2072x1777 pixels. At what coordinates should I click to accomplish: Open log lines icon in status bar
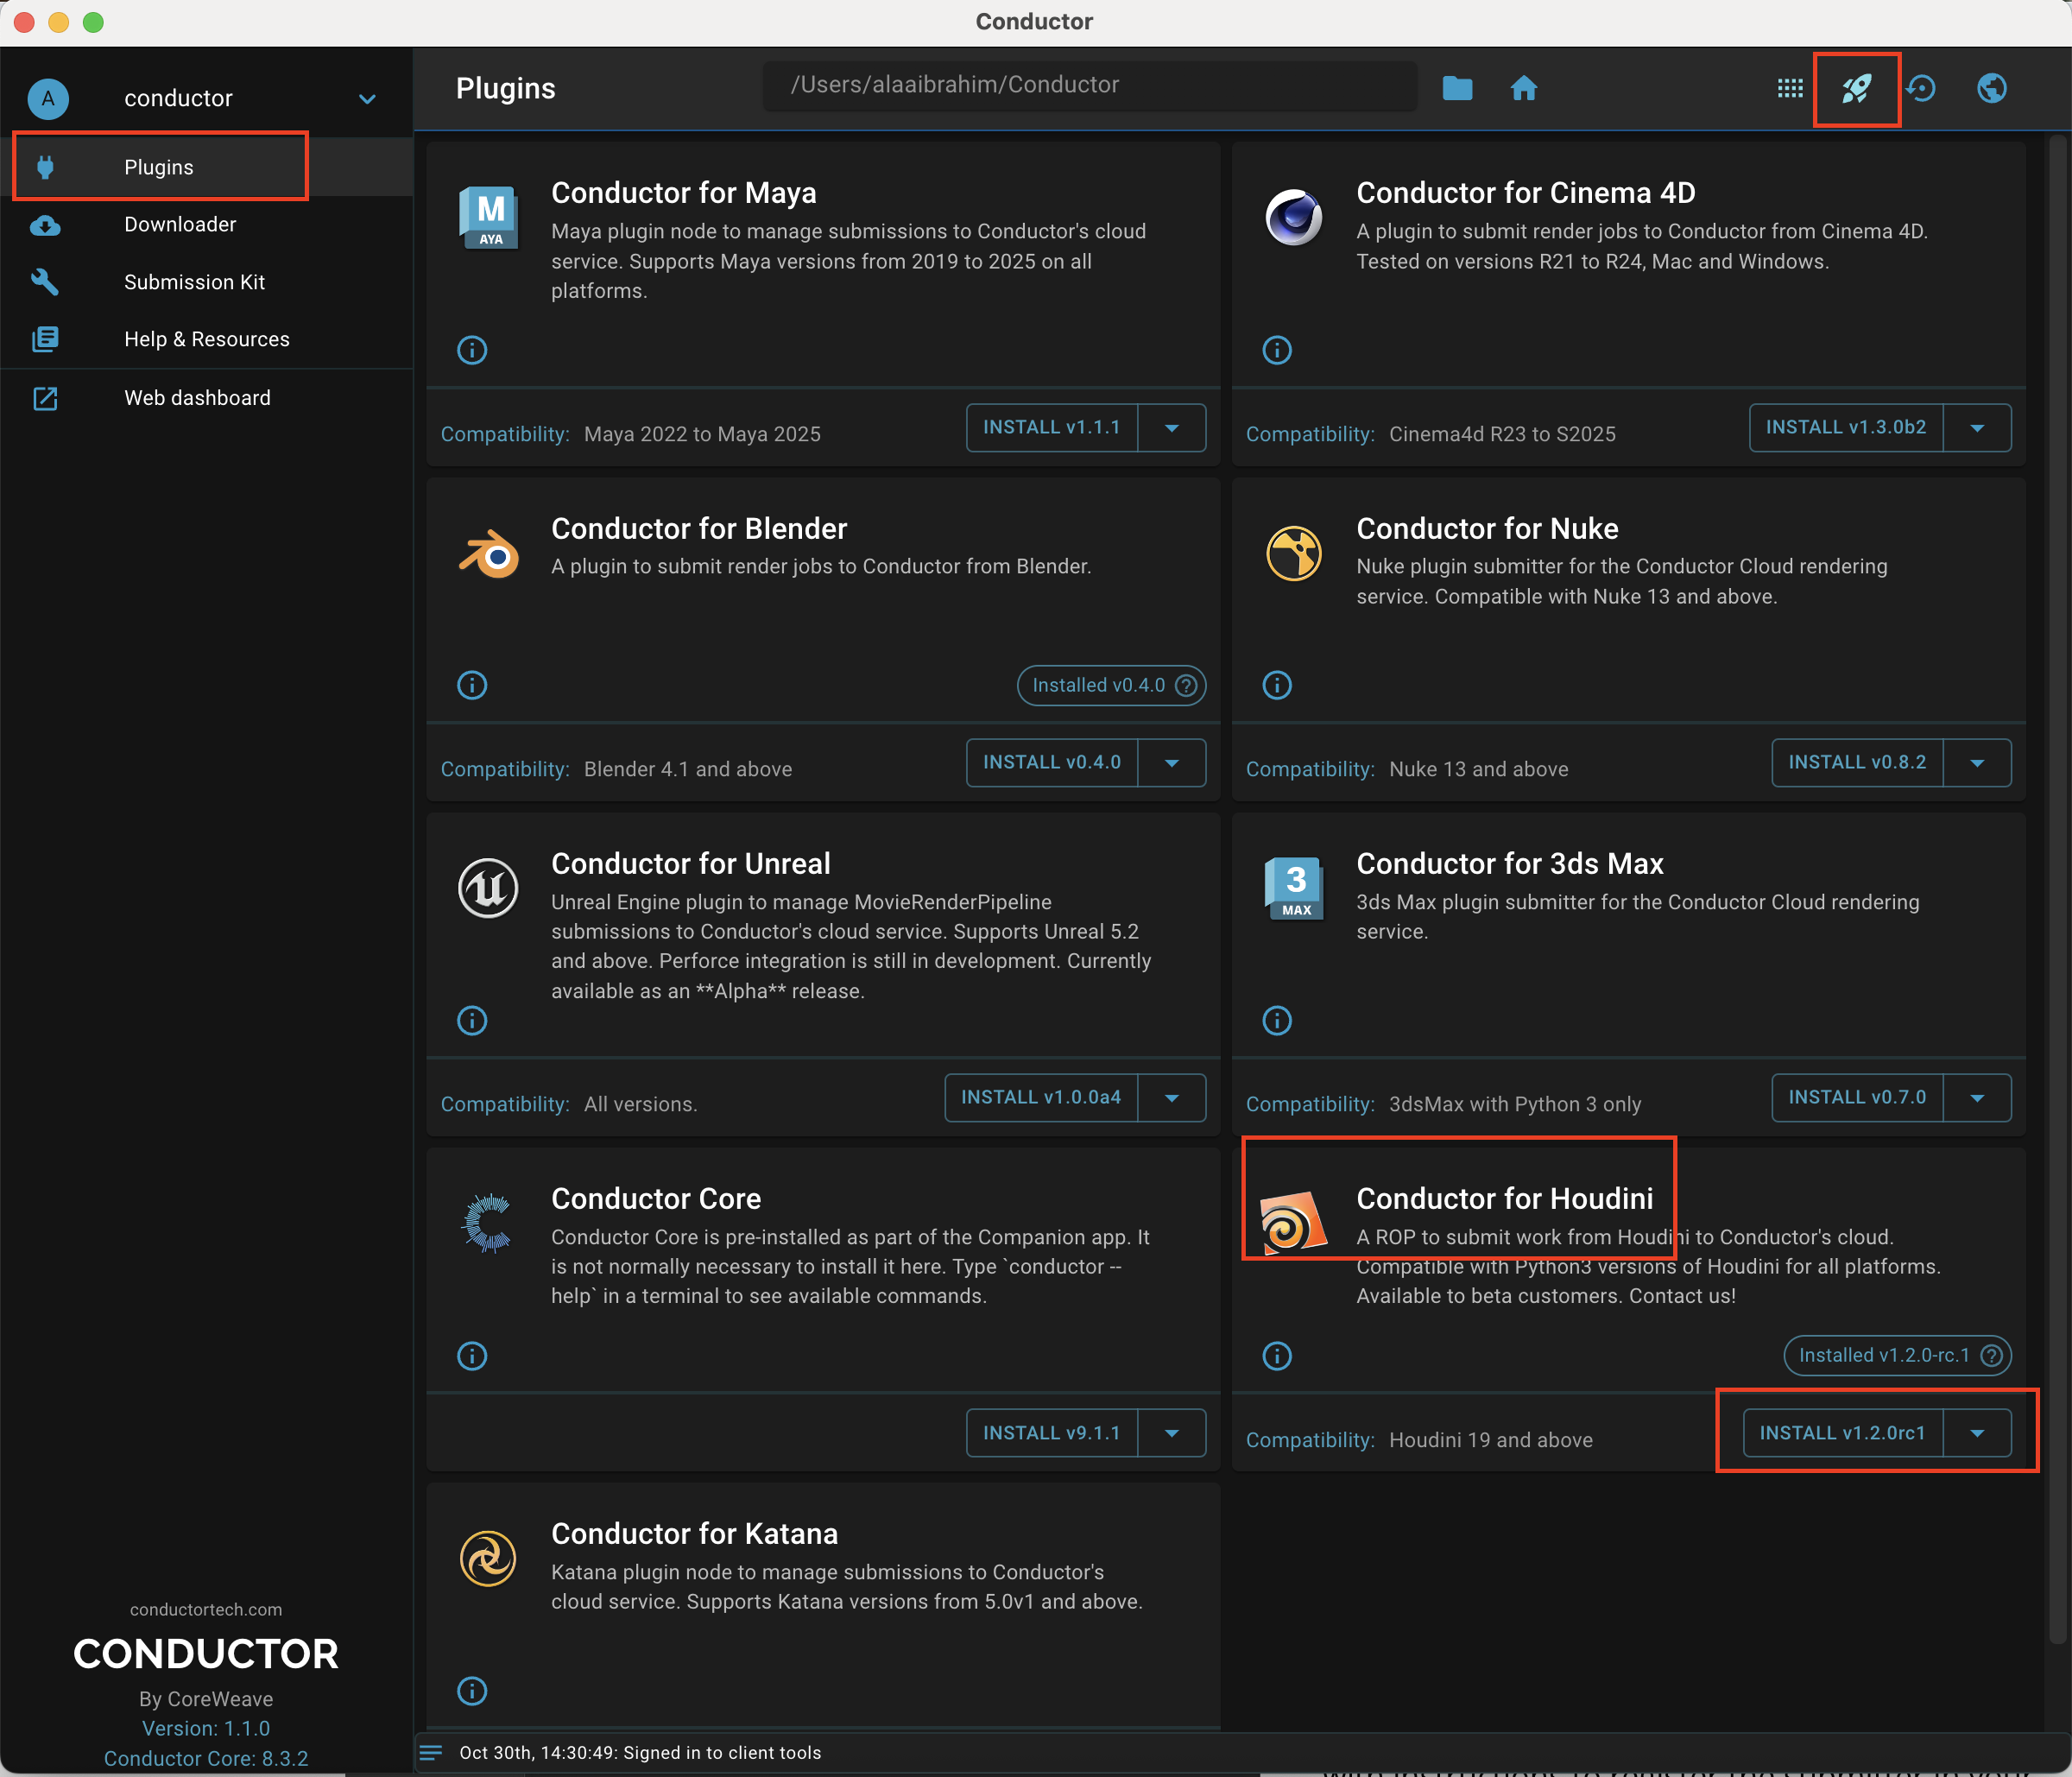(x=431, y=1752)
